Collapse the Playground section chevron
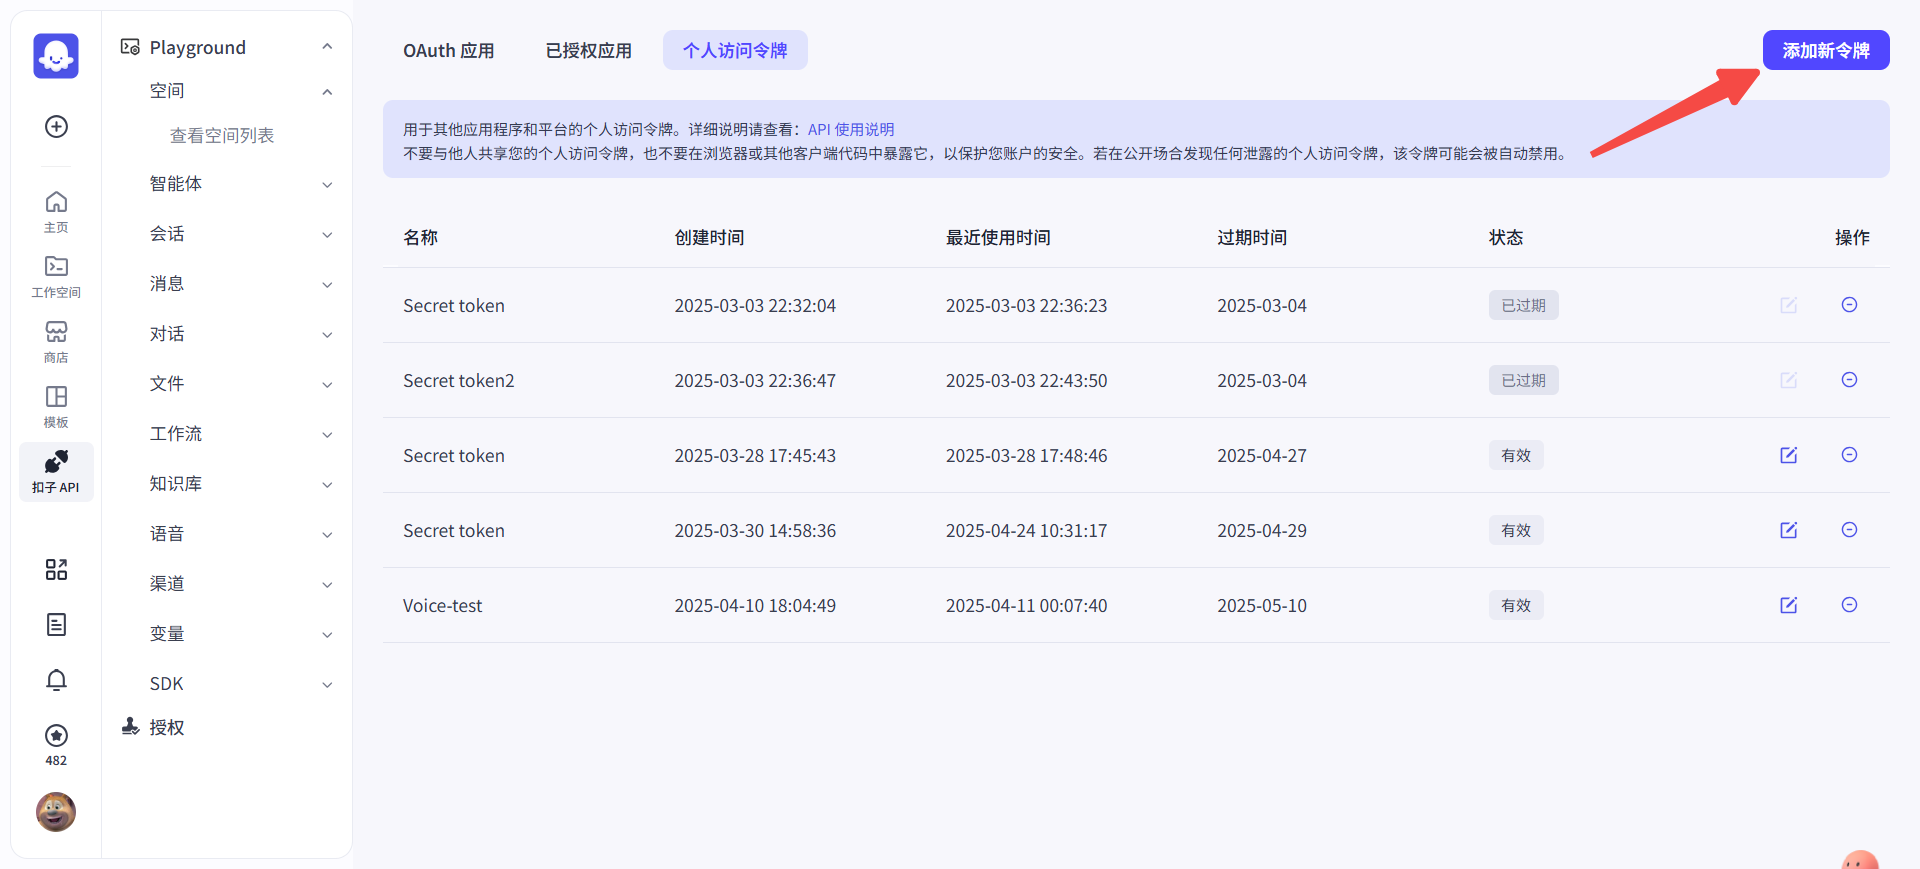 coord(327,47)
